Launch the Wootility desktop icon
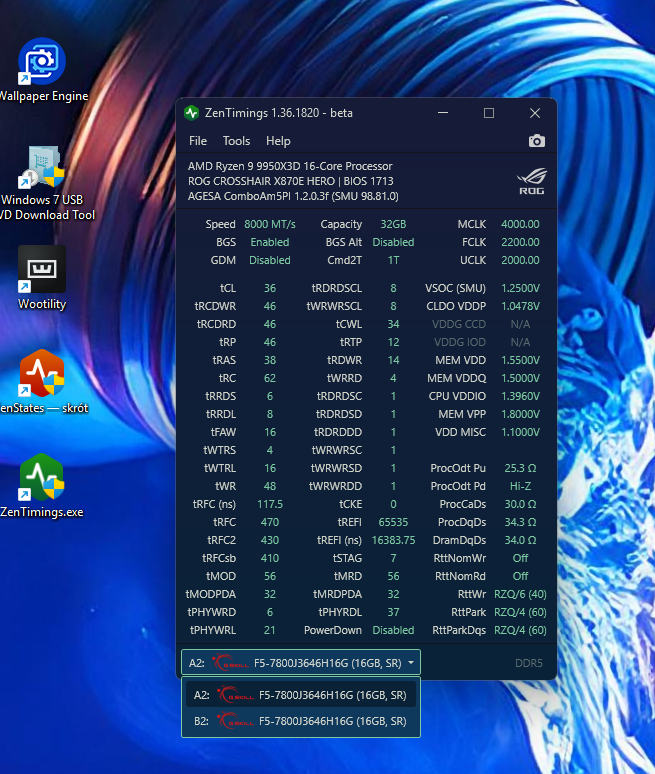This screenshot has height=774, width=655. (x=42, y=271)
